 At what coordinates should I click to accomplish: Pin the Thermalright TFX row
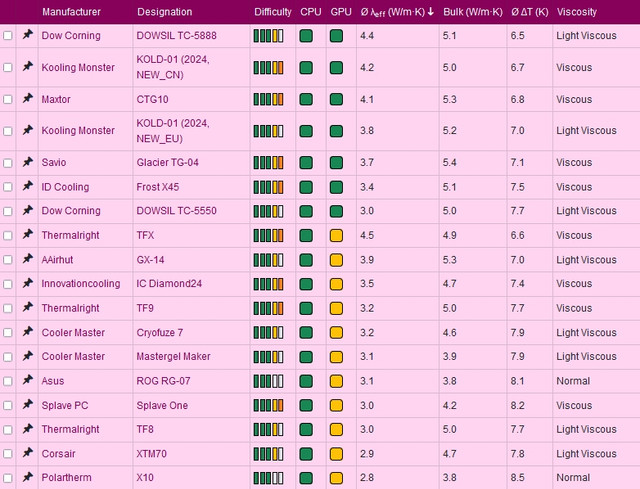click(x=27, y=234)
